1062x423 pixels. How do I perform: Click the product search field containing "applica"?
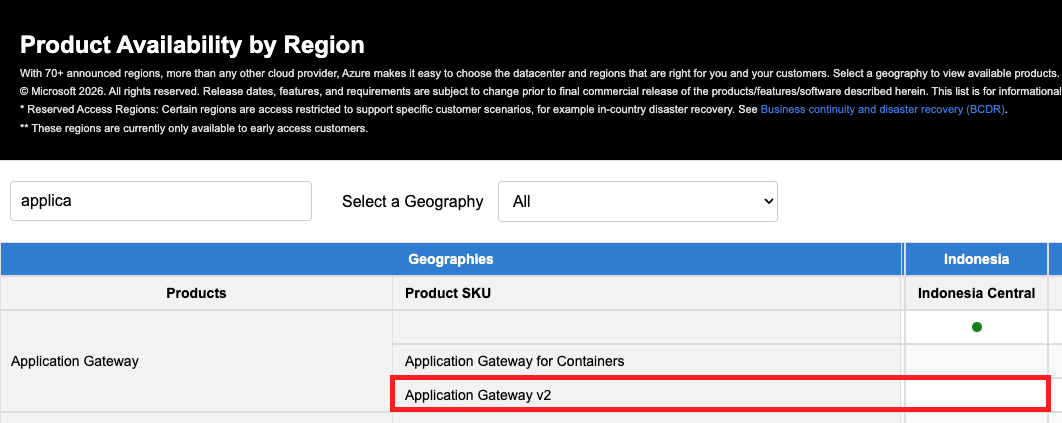pyautogui.click(x=161, y=201)
